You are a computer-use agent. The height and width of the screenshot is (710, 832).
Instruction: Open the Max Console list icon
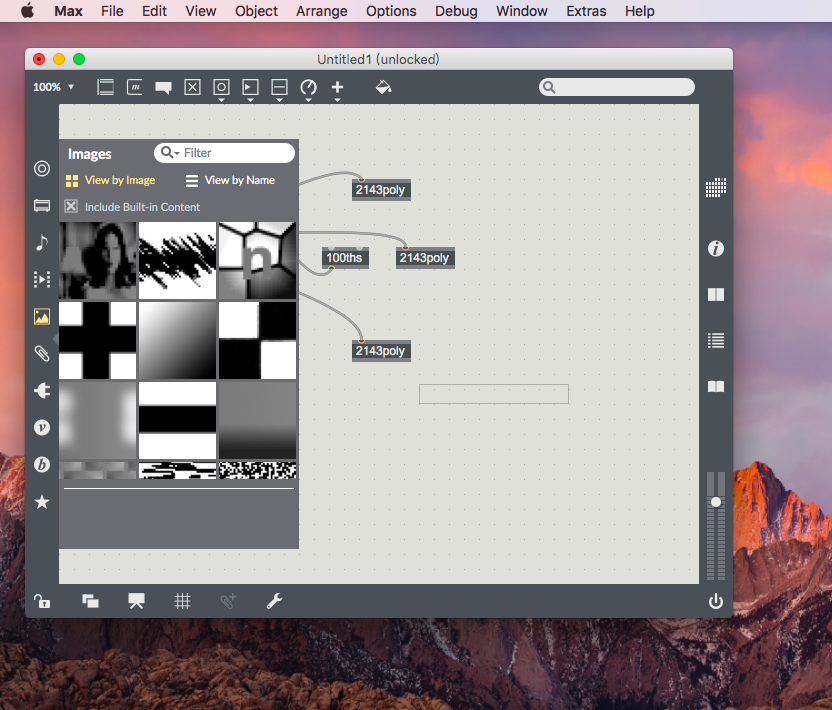[x=716, y=340]
